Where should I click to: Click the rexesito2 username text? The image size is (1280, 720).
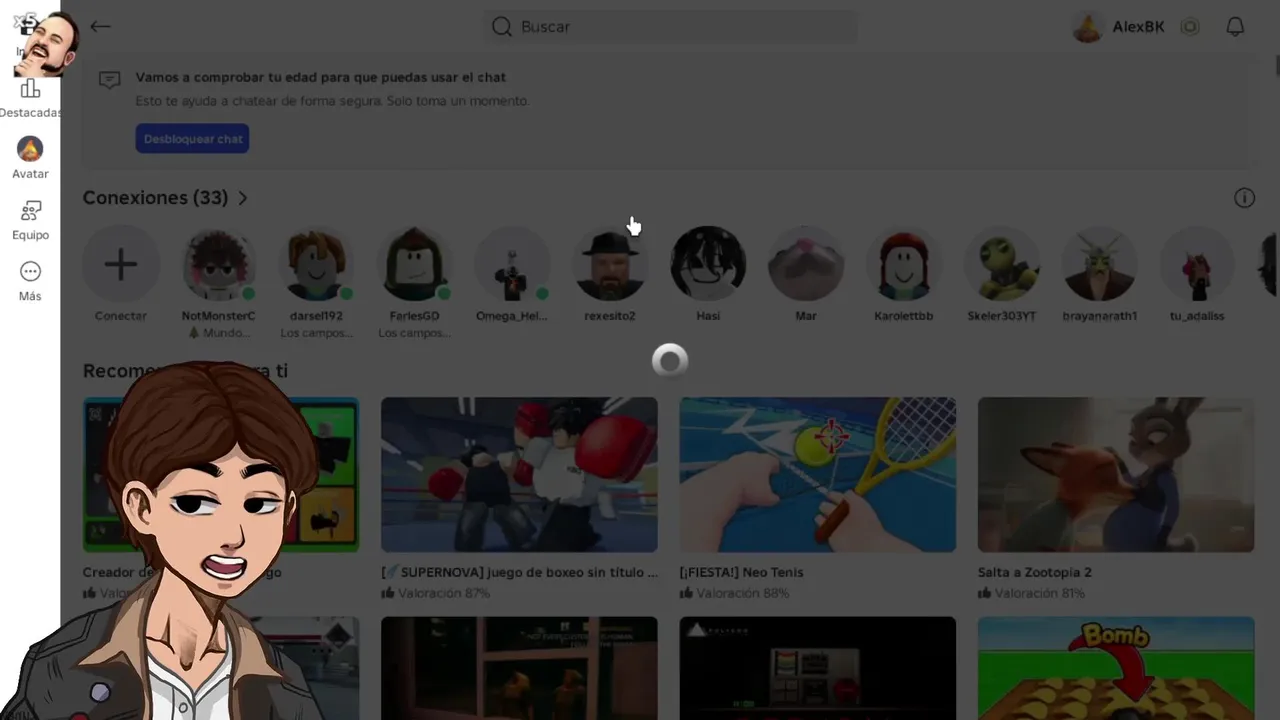(610, 316)
